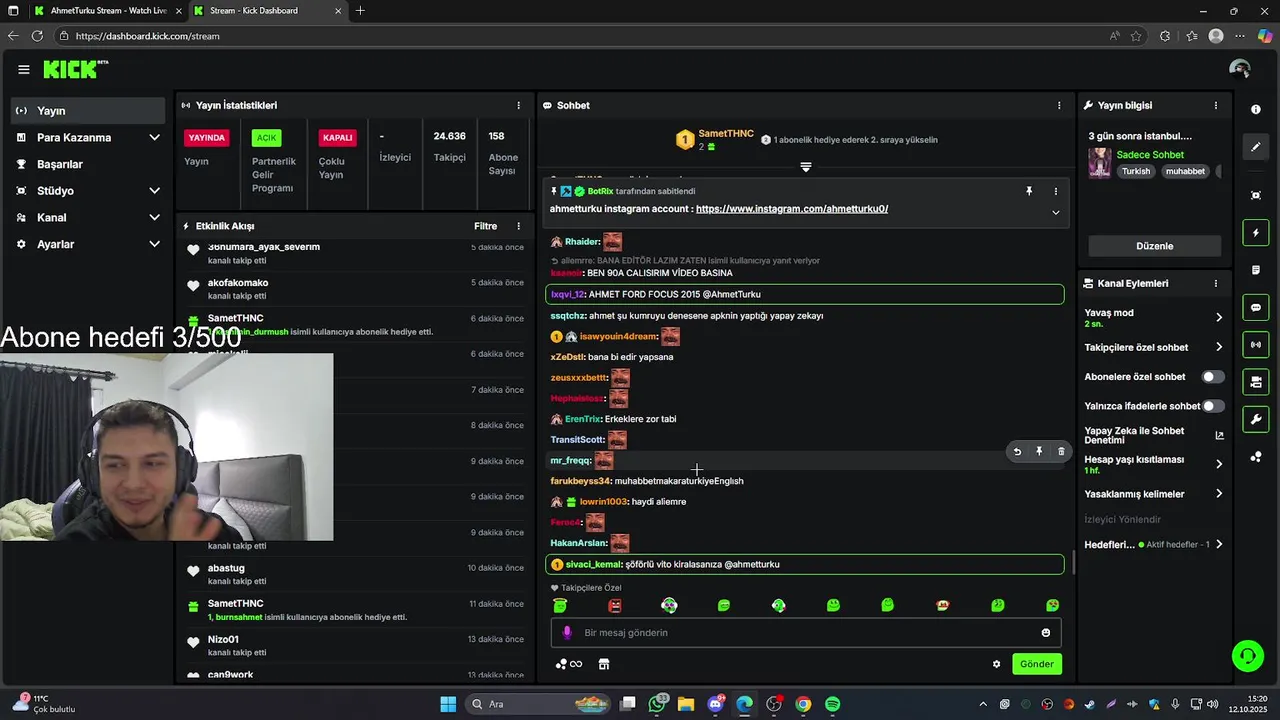
Task: Click the focus frame icon in right rail
Action: point(1256,195)
